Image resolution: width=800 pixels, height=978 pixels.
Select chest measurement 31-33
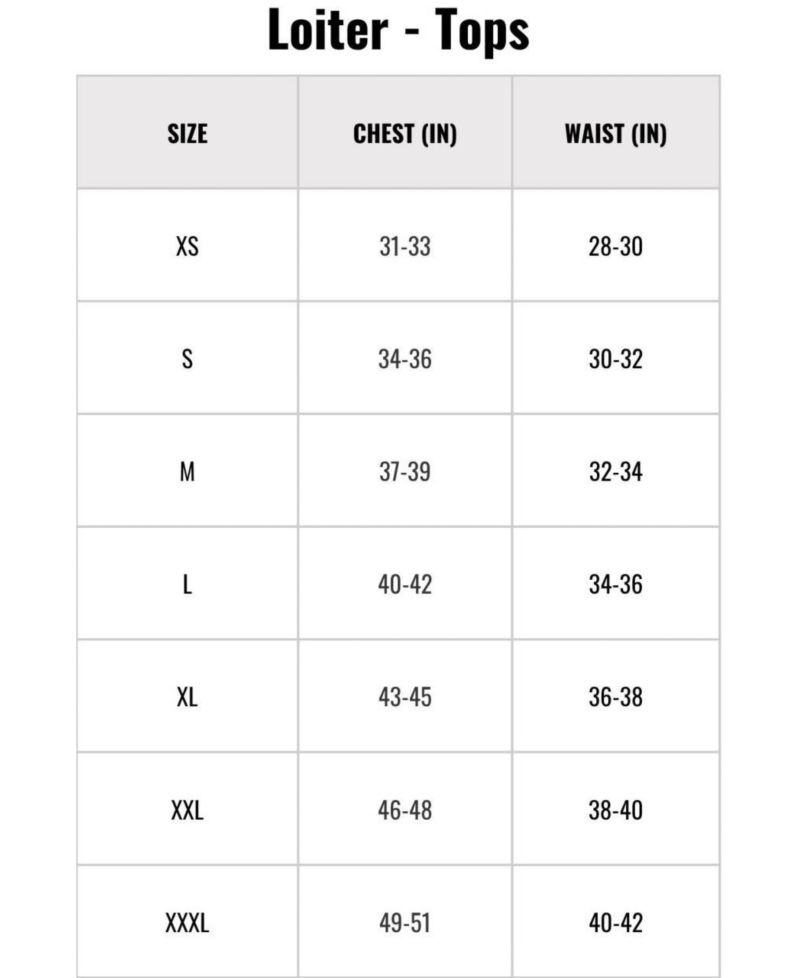405,246
